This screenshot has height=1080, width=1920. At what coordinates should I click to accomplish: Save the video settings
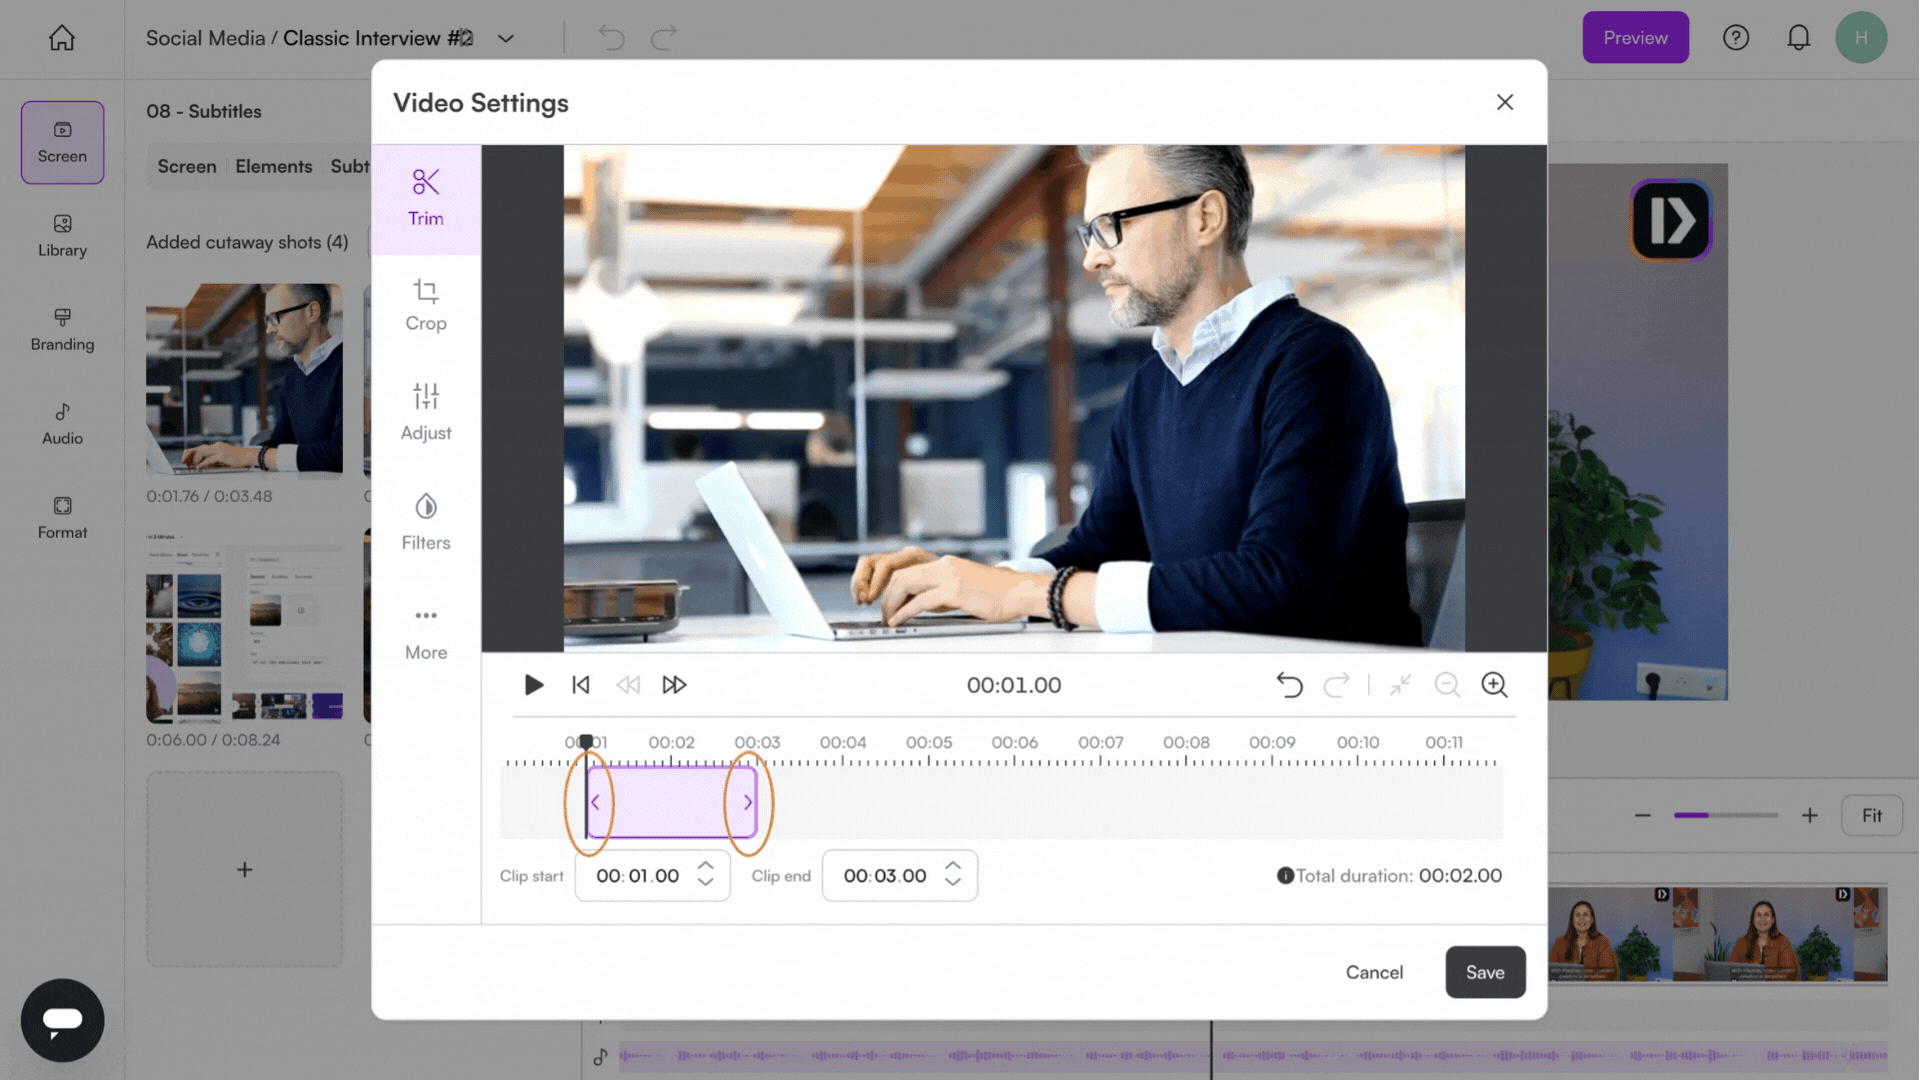(1485, 972)
